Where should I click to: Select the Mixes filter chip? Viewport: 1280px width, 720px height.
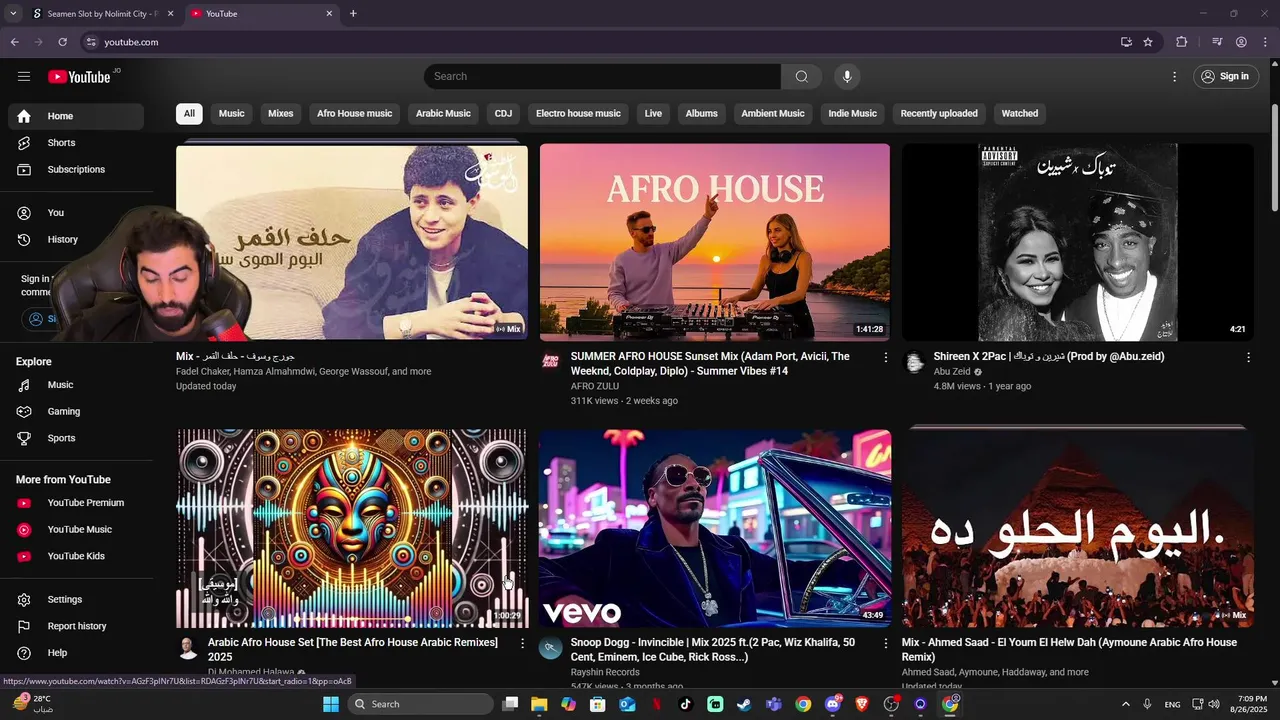(281, 114)
